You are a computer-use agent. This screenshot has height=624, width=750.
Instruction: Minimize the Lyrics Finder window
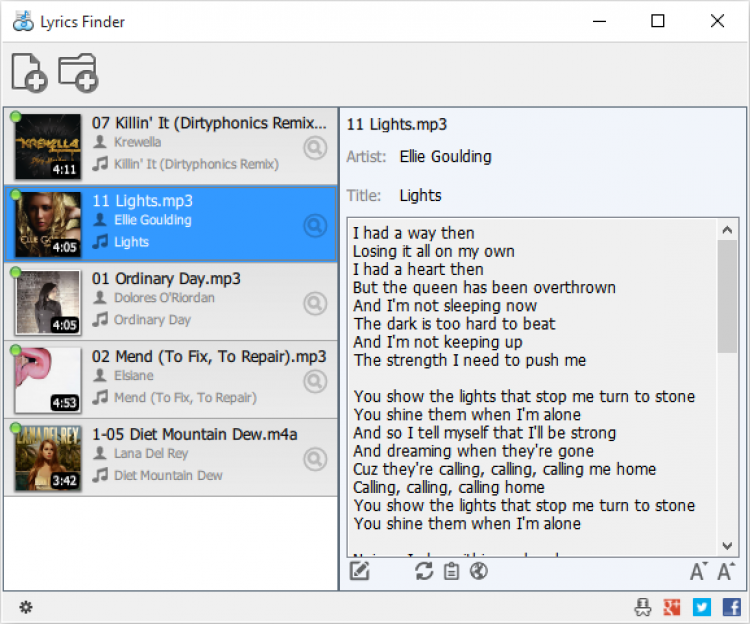(x=599, y=21)
